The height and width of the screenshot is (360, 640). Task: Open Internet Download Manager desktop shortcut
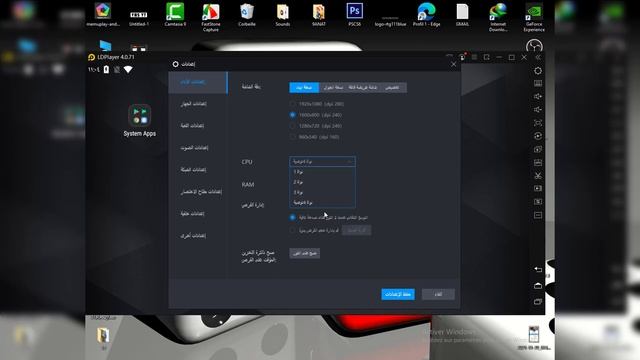point(498,17)
